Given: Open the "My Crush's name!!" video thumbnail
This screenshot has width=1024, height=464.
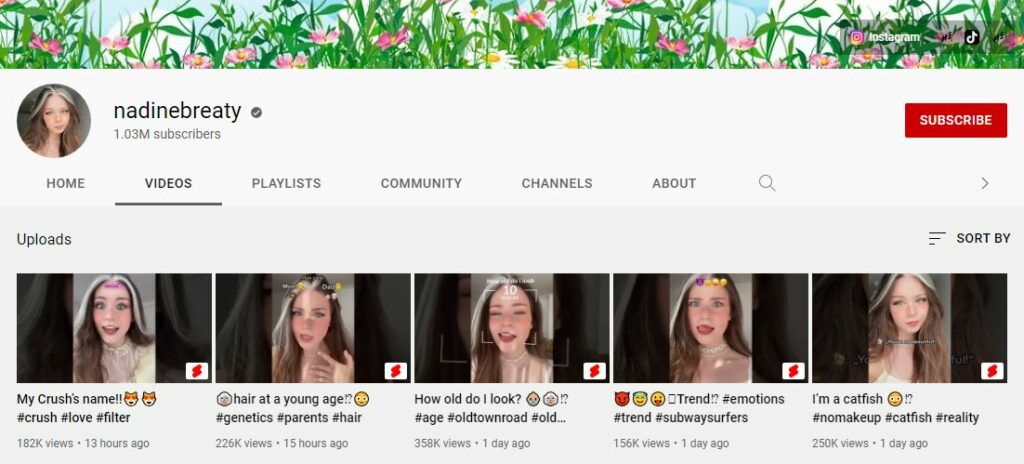Looking at the screenshot, I should [x=114, y=328].
